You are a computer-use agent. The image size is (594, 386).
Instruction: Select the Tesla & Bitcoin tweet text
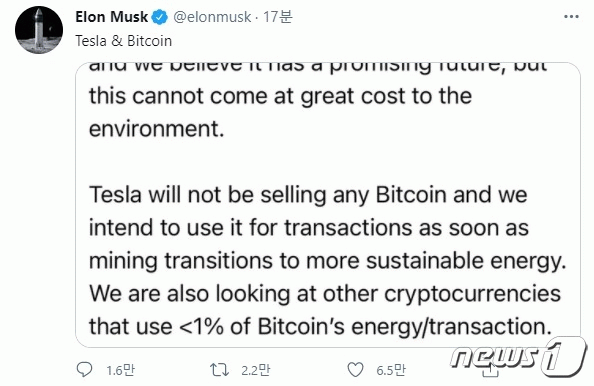pos(123,41)
